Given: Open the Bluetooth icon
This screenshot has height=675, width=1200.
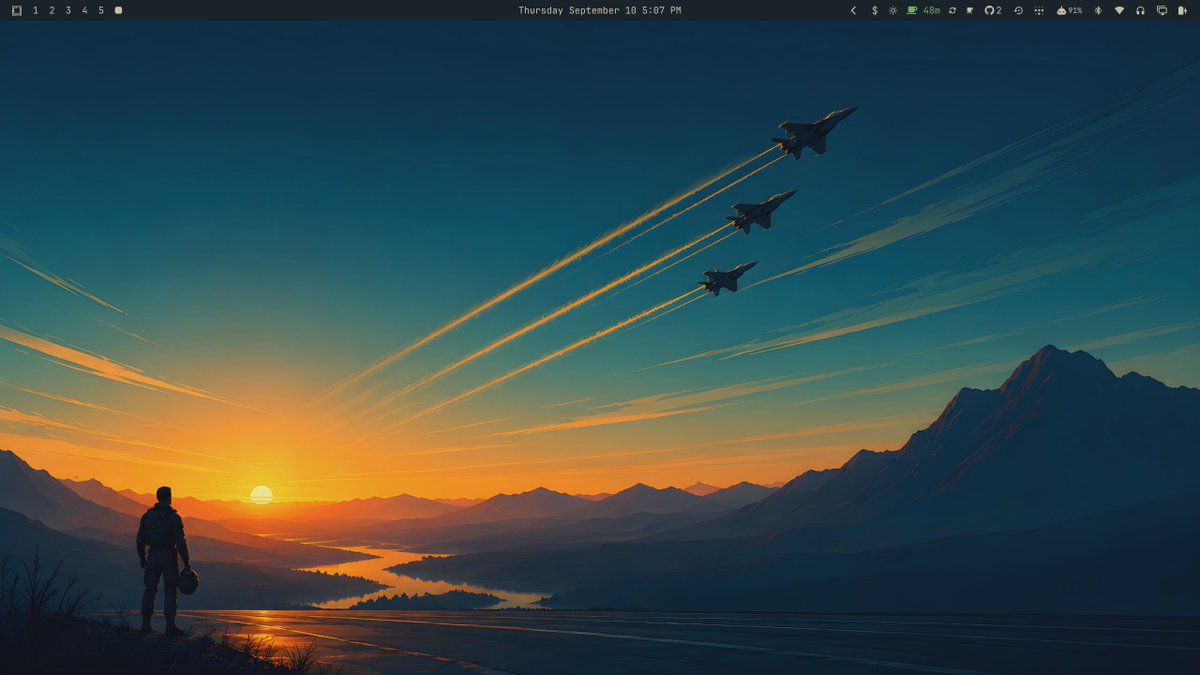Looking at the screenshot, I should [1097, 10].
